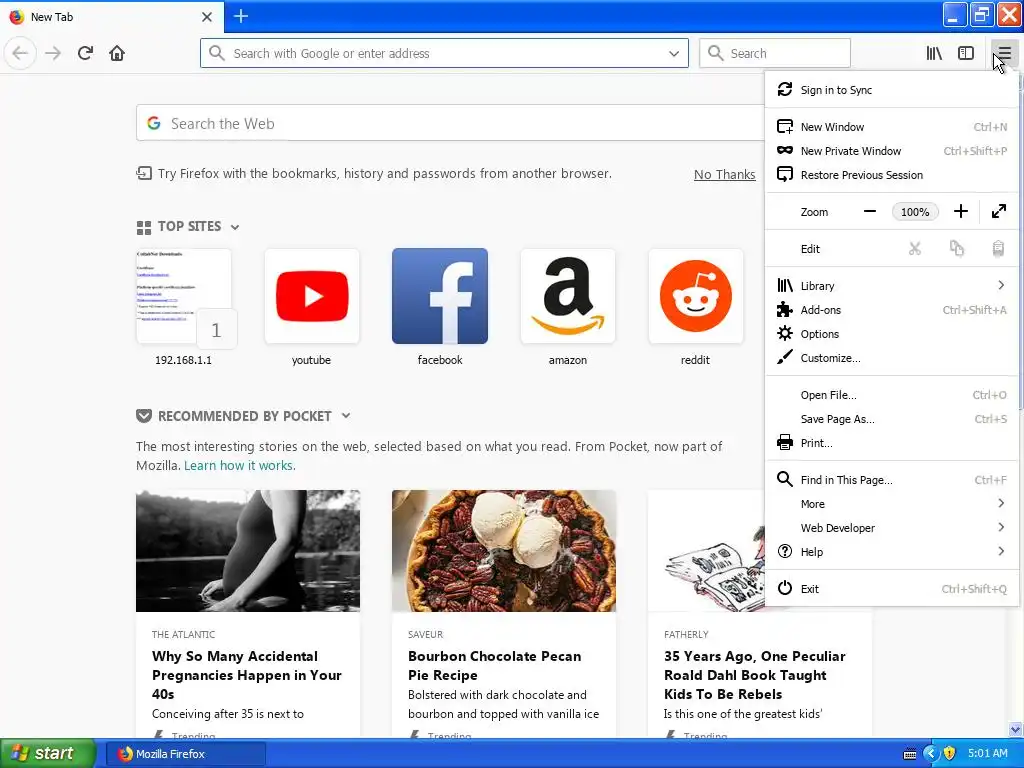Select Find in This Page...
Screen dimensions: 1024x768
point(891,480)
